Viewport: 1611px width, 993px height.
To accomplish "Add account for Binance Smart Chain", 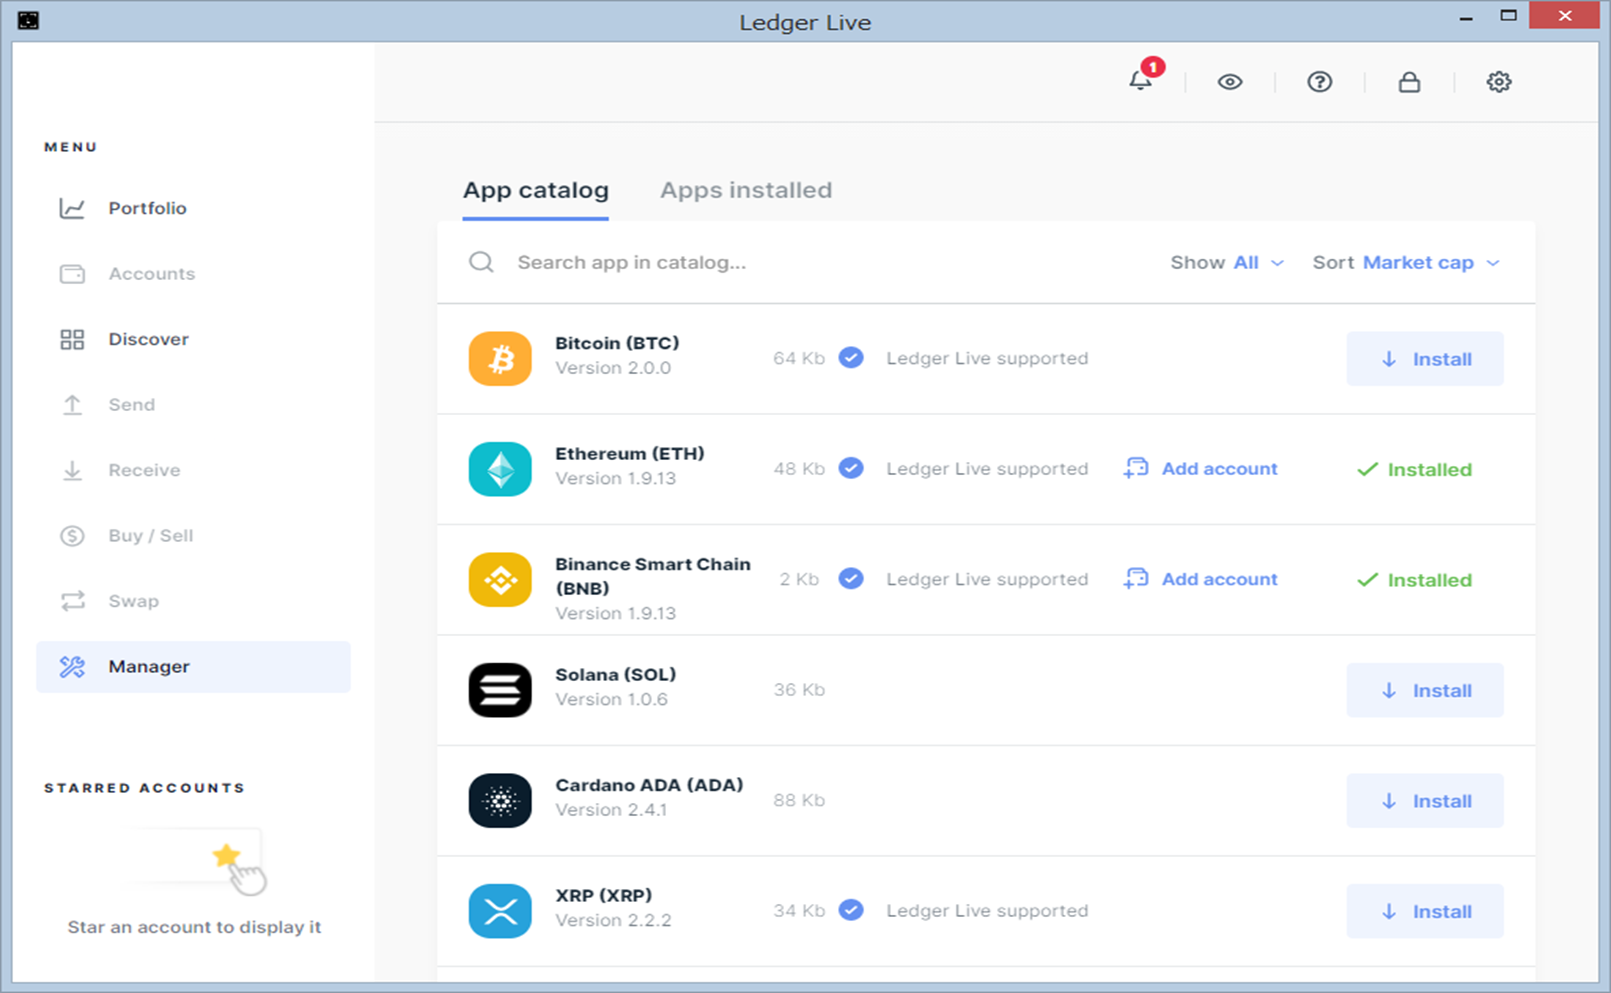I will [x=1201, y=579].
